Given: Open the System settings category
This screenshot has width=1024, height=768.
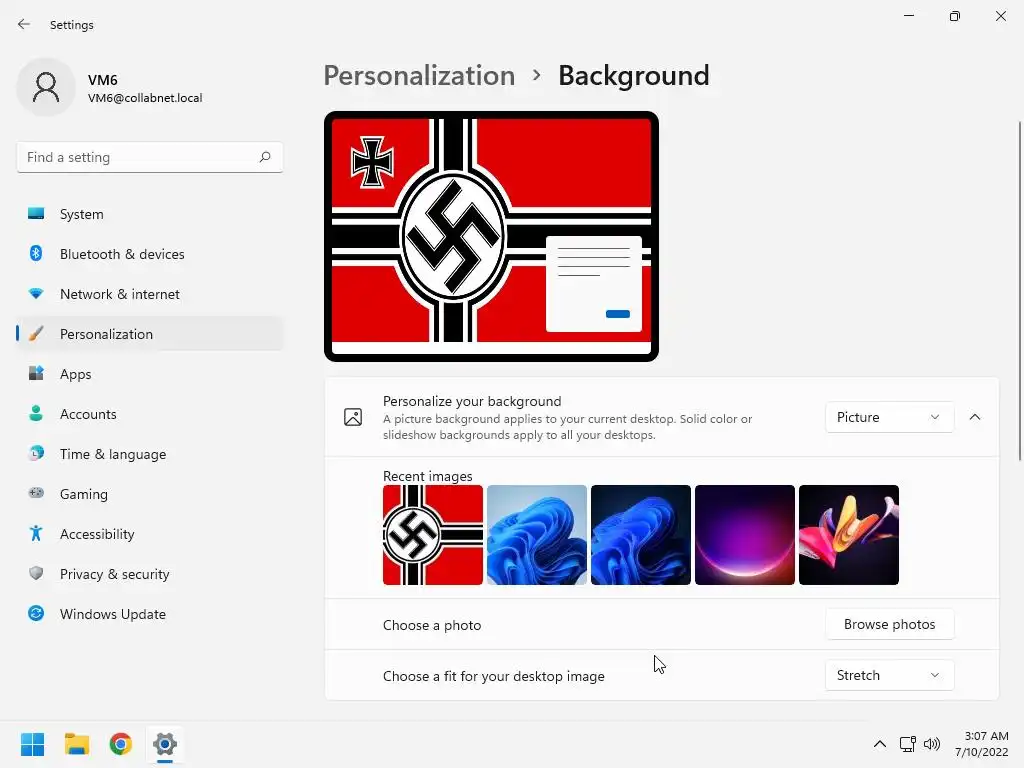Looking at the screenshot, I should (150, 214).
